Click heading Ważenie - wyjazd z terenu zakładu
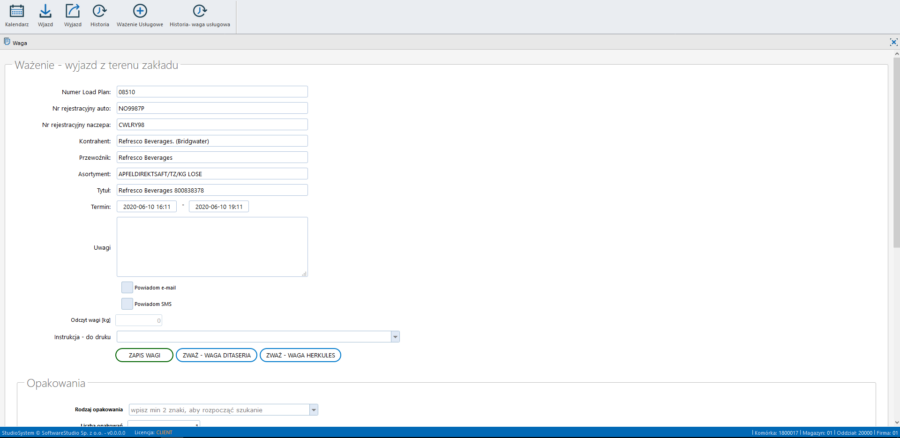The image size is (900, 438). [96, 65]
